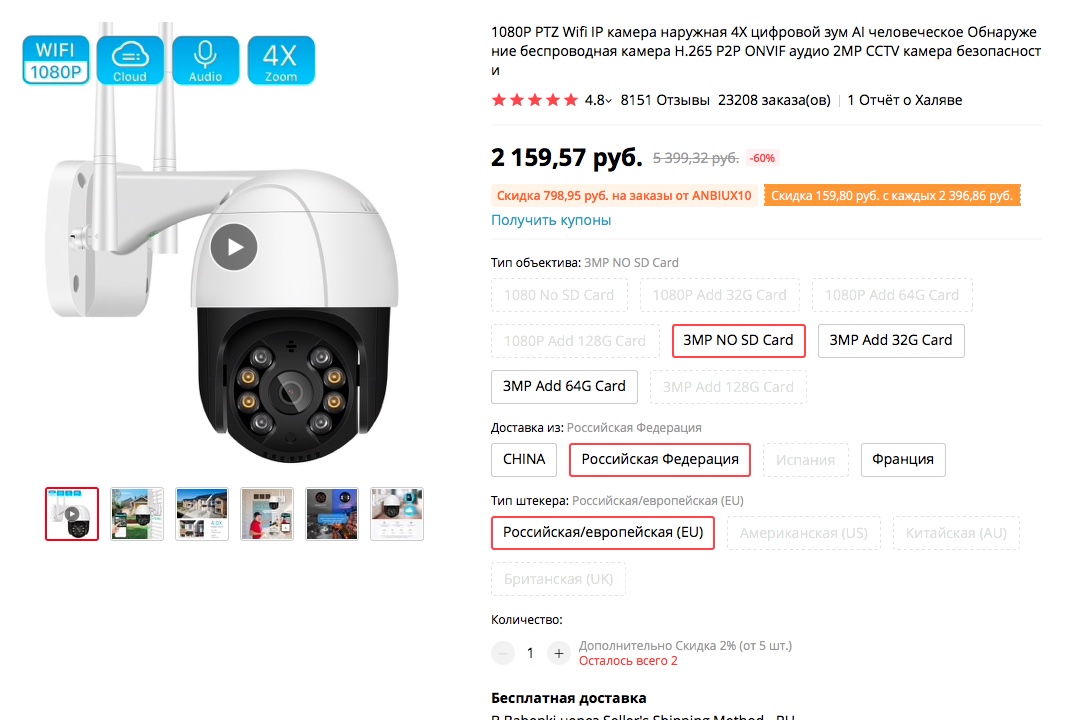Select the 3MP Add 32G Card option
Image resolution: width=1068 pixels, height=720 pixels.
[x=890, y=340]
